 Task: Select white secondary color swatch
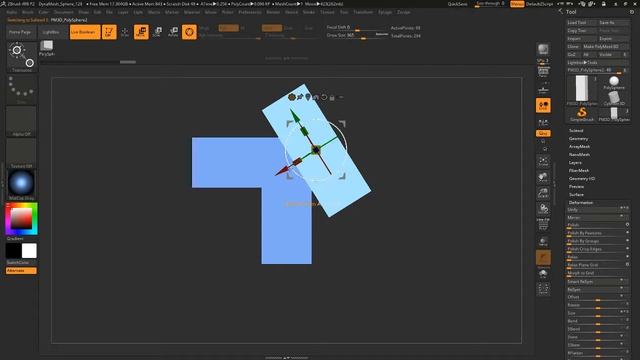click(29, 251)
